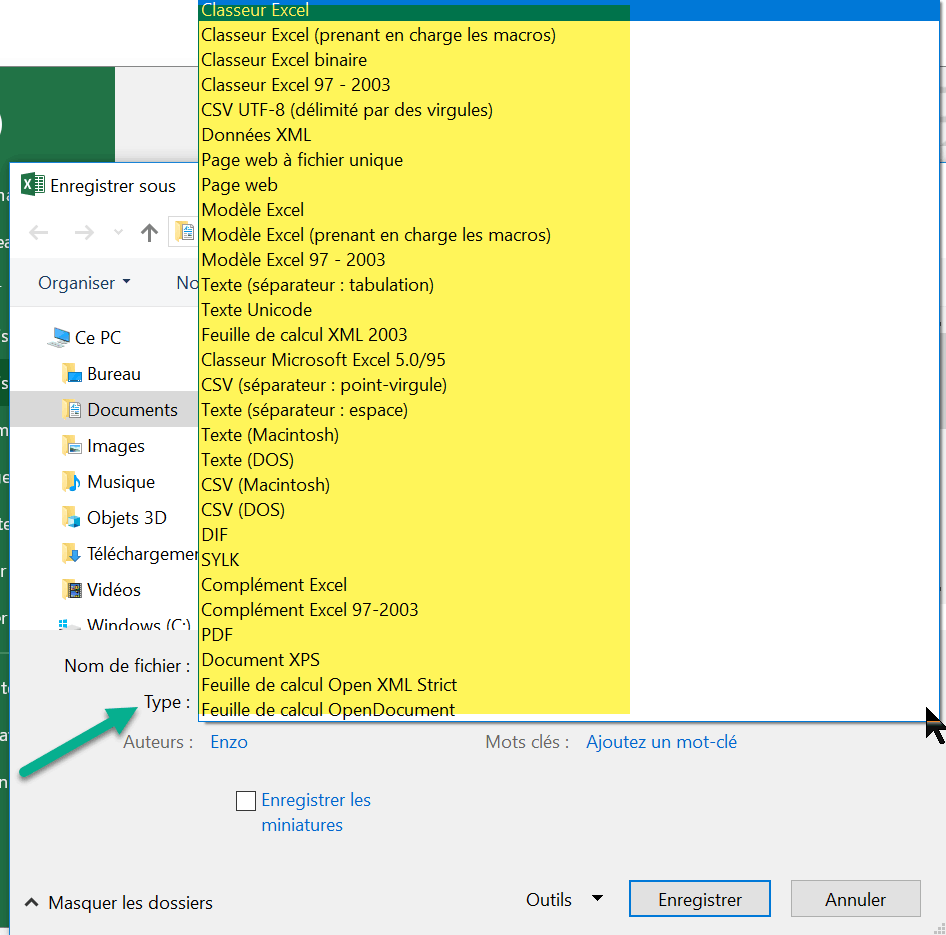Pick the Modèle Excel format
This screenshot has height=935, width=946.
(x=568, y=209)
